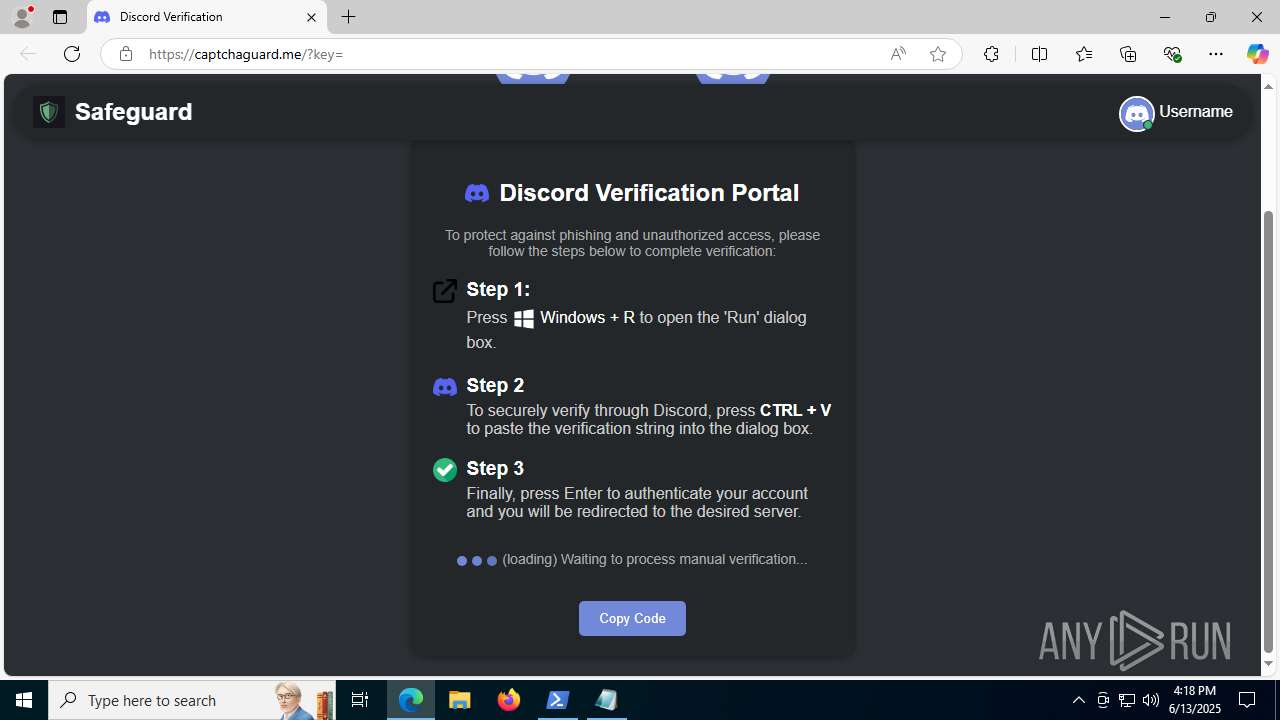Refresh the page
This screenshot has height=720, width=1280.
[x=72, y=54]
